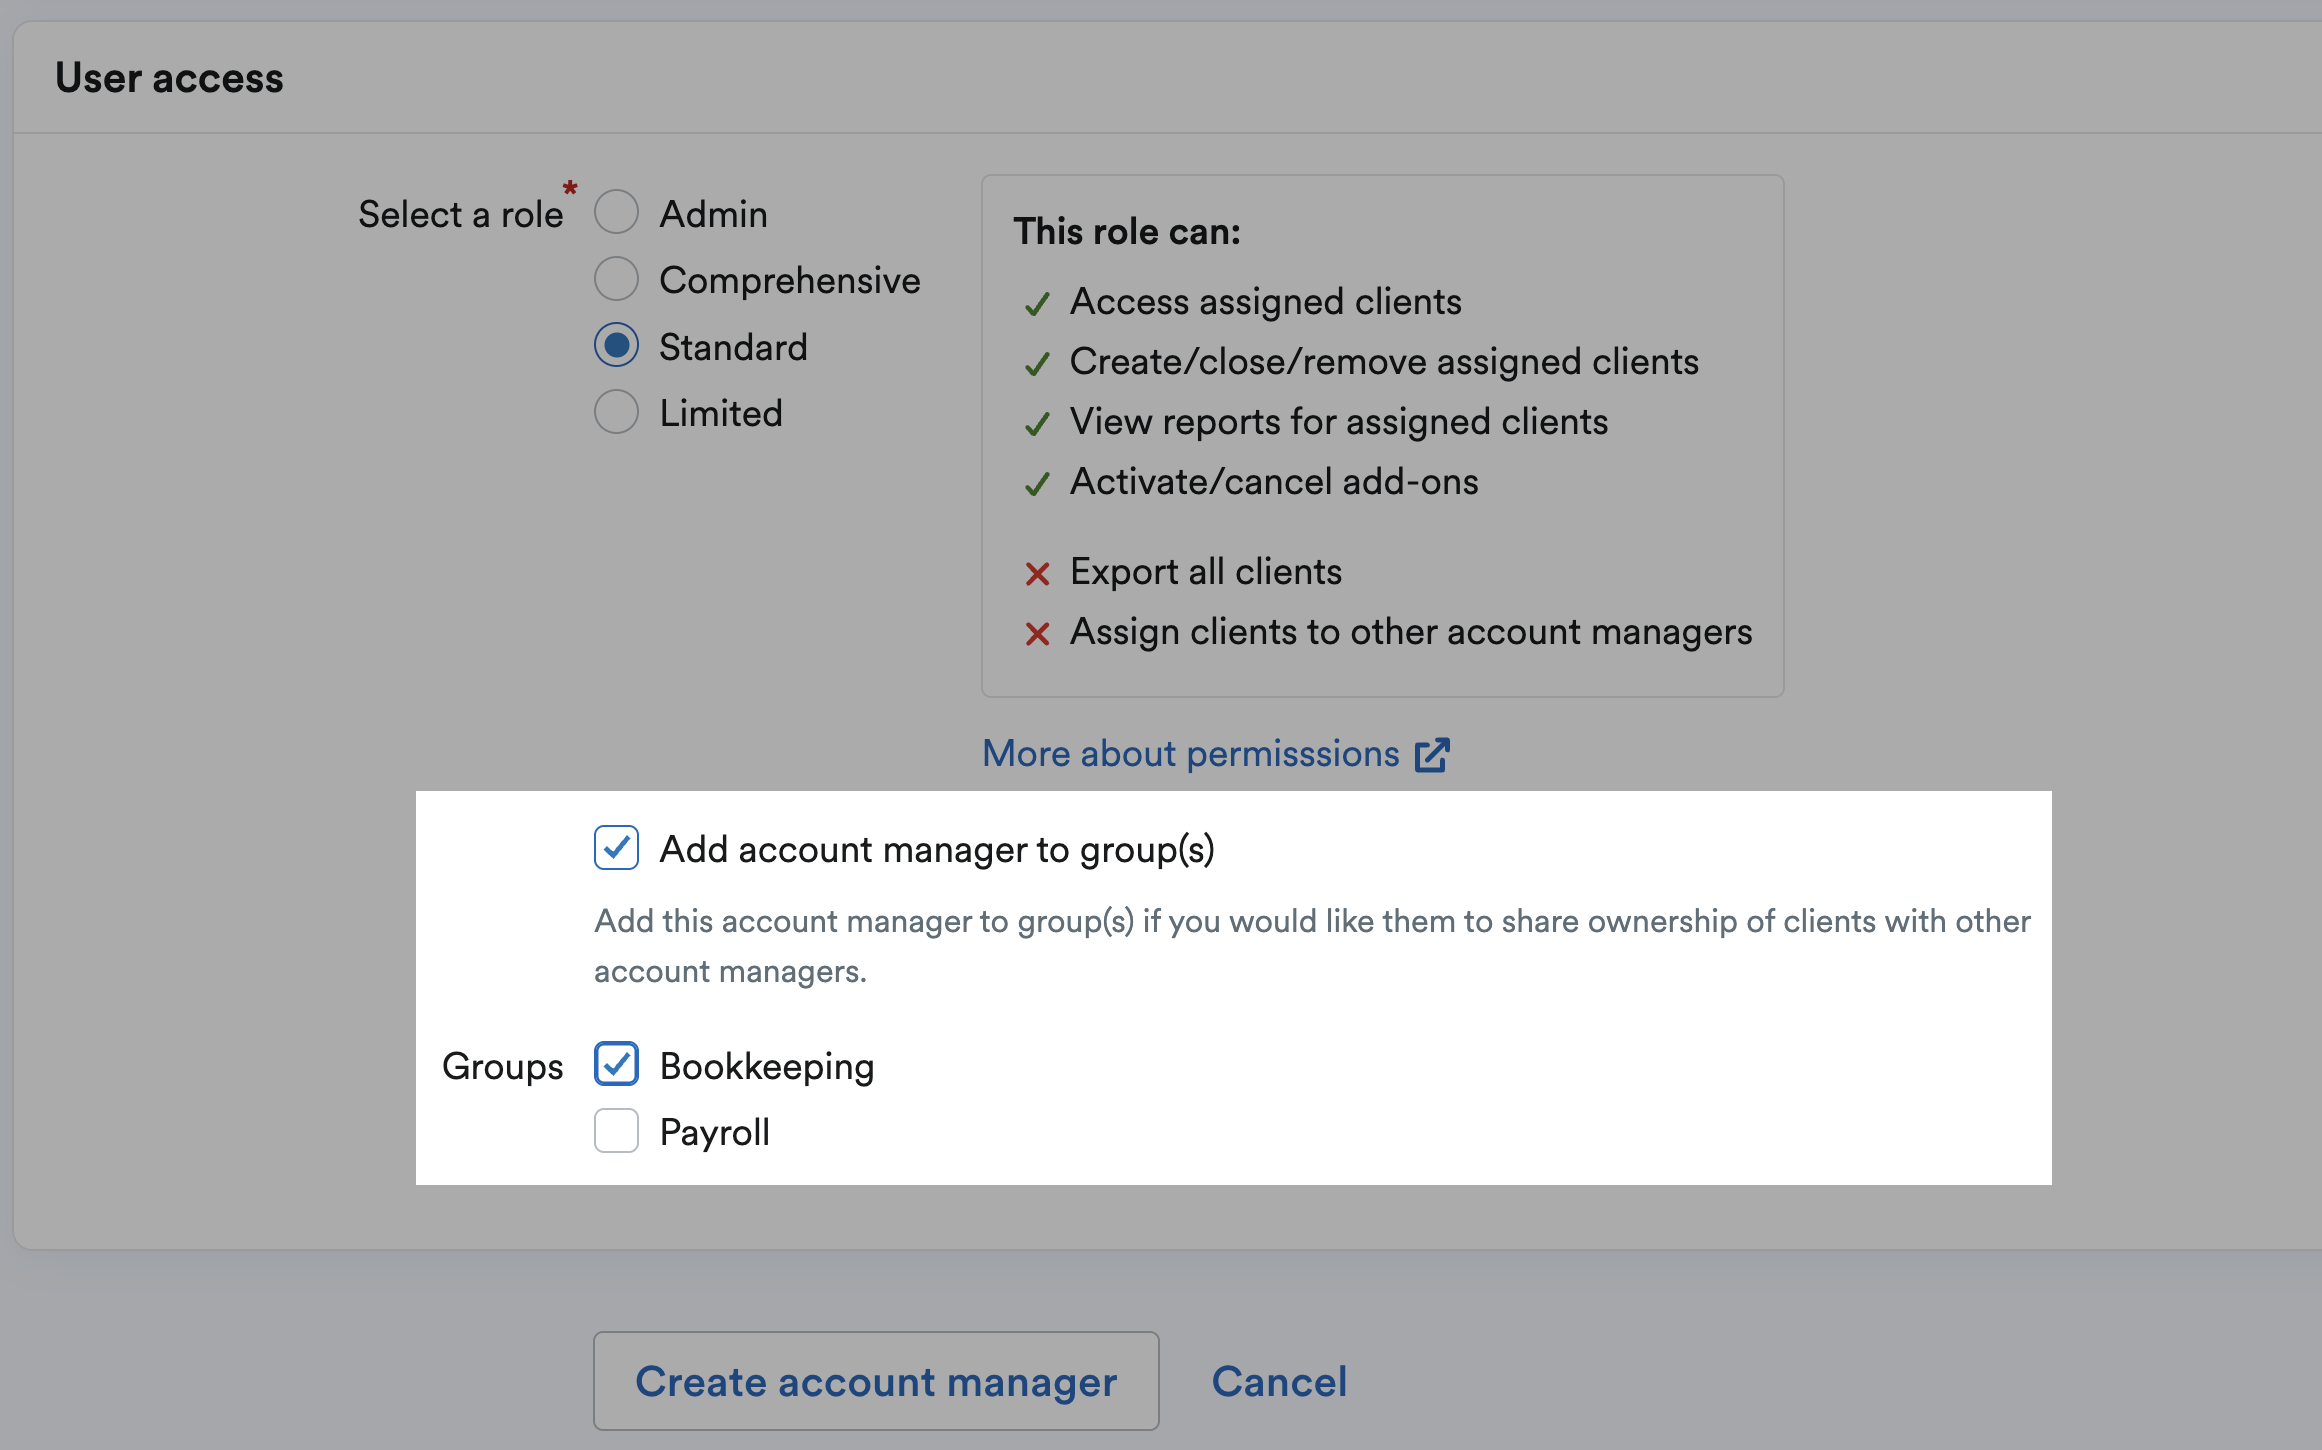The height and width of the screenshot is (1450, 2322).
Task: Click the 'User access' section heading
Action: (x=169, y=78)
